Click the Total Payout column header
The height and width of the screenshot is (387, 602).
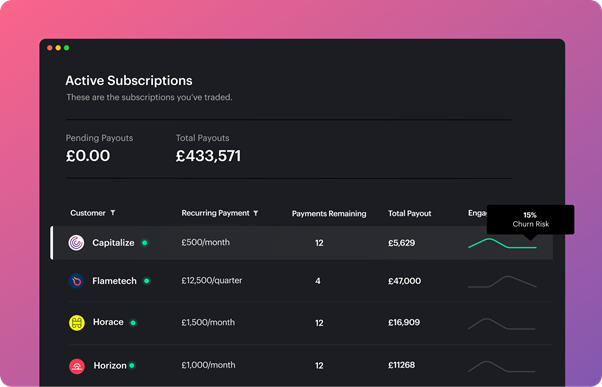(x=410, y=213)
